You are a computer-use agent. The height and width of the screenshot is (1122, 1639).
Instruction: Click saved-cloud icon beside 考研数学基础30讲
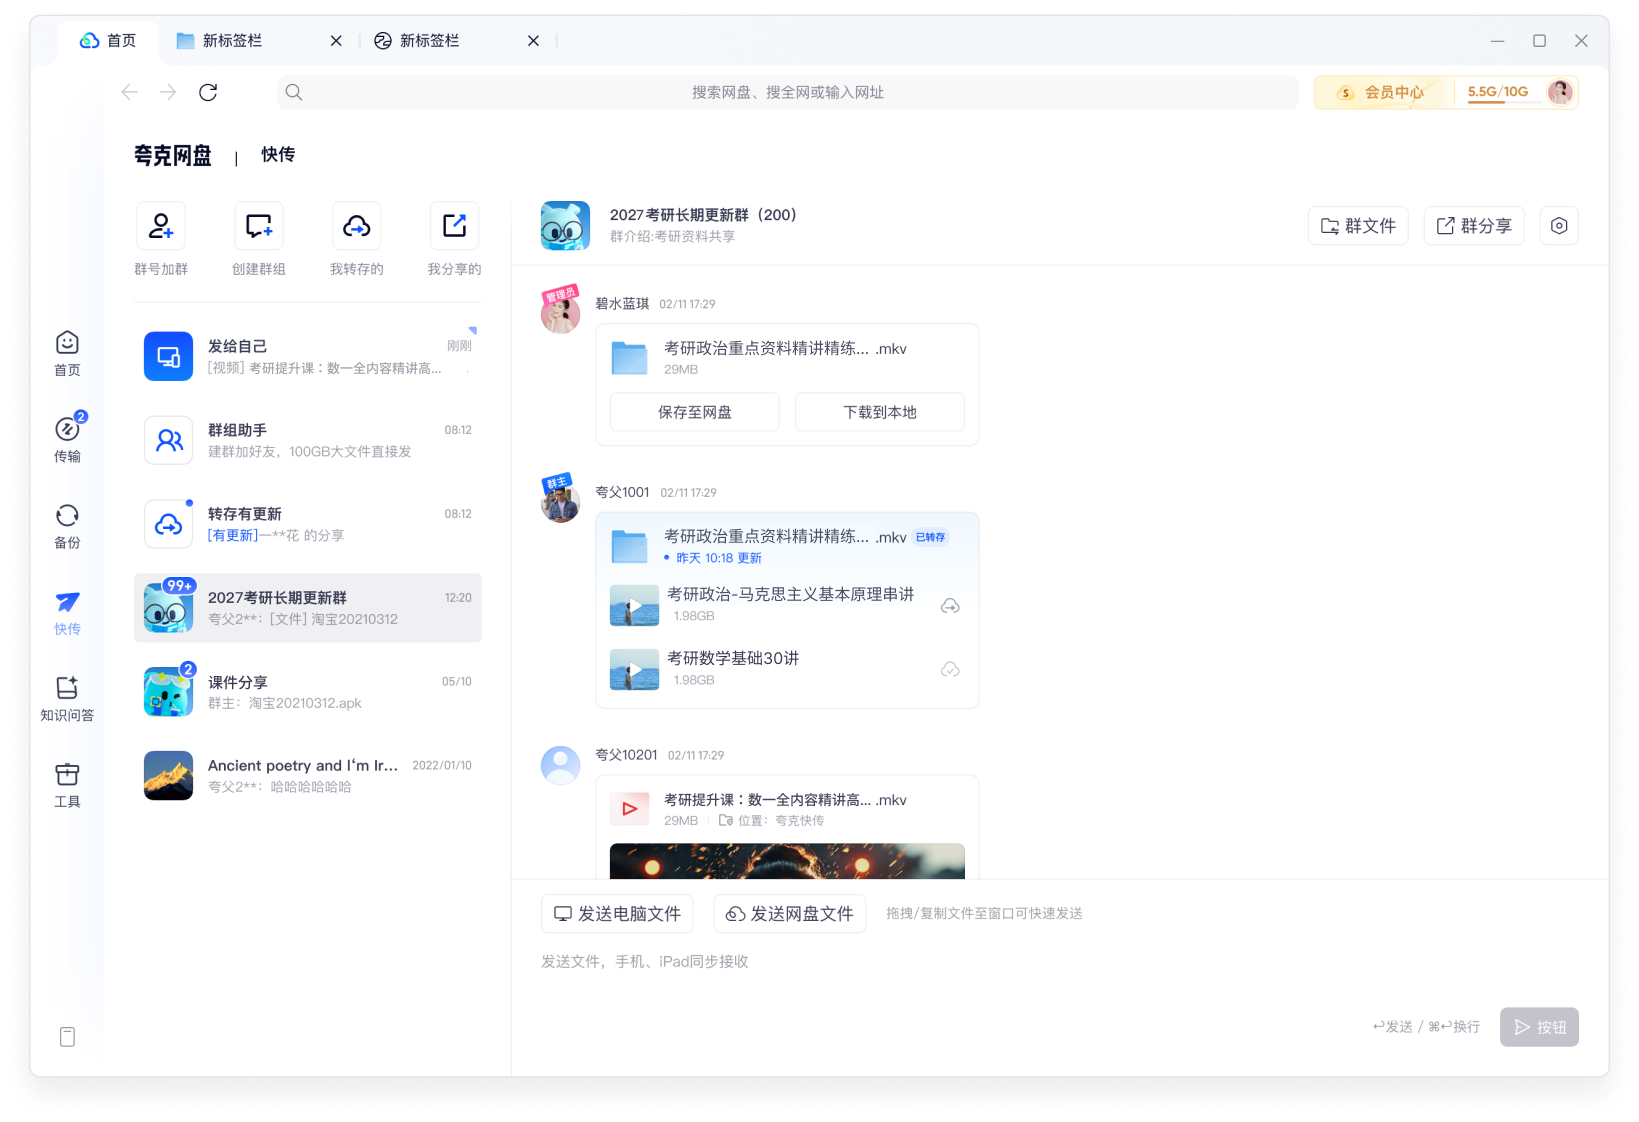(x=950, y=669)
